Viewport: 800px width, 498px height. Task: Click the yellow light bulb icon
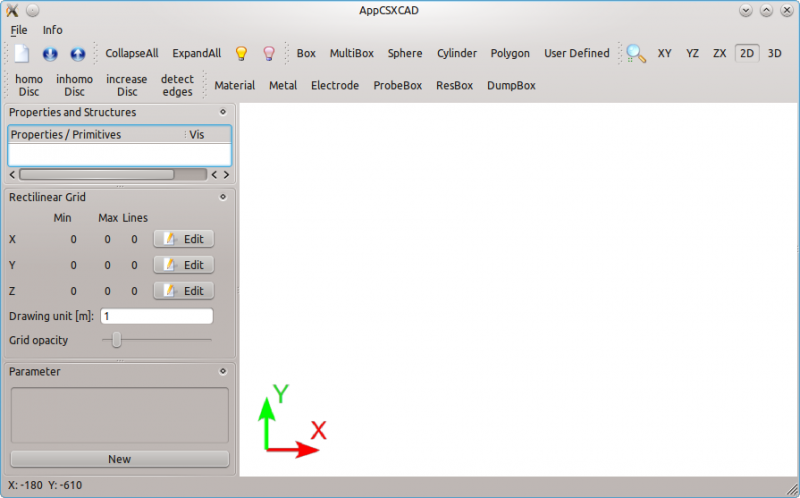tap(241, 54)
